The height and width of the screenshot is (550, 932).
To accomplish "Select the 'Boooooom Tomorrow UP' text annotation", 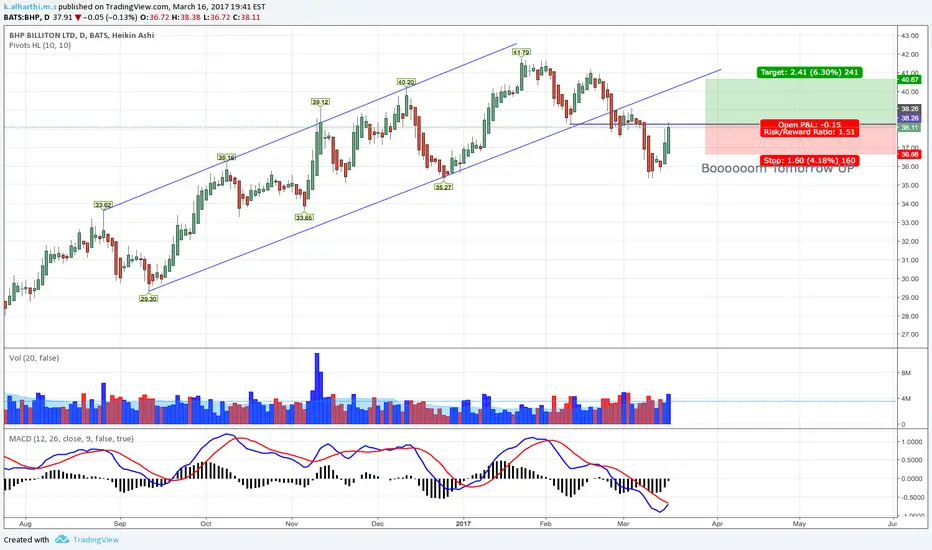I will (x=777, y=169).
